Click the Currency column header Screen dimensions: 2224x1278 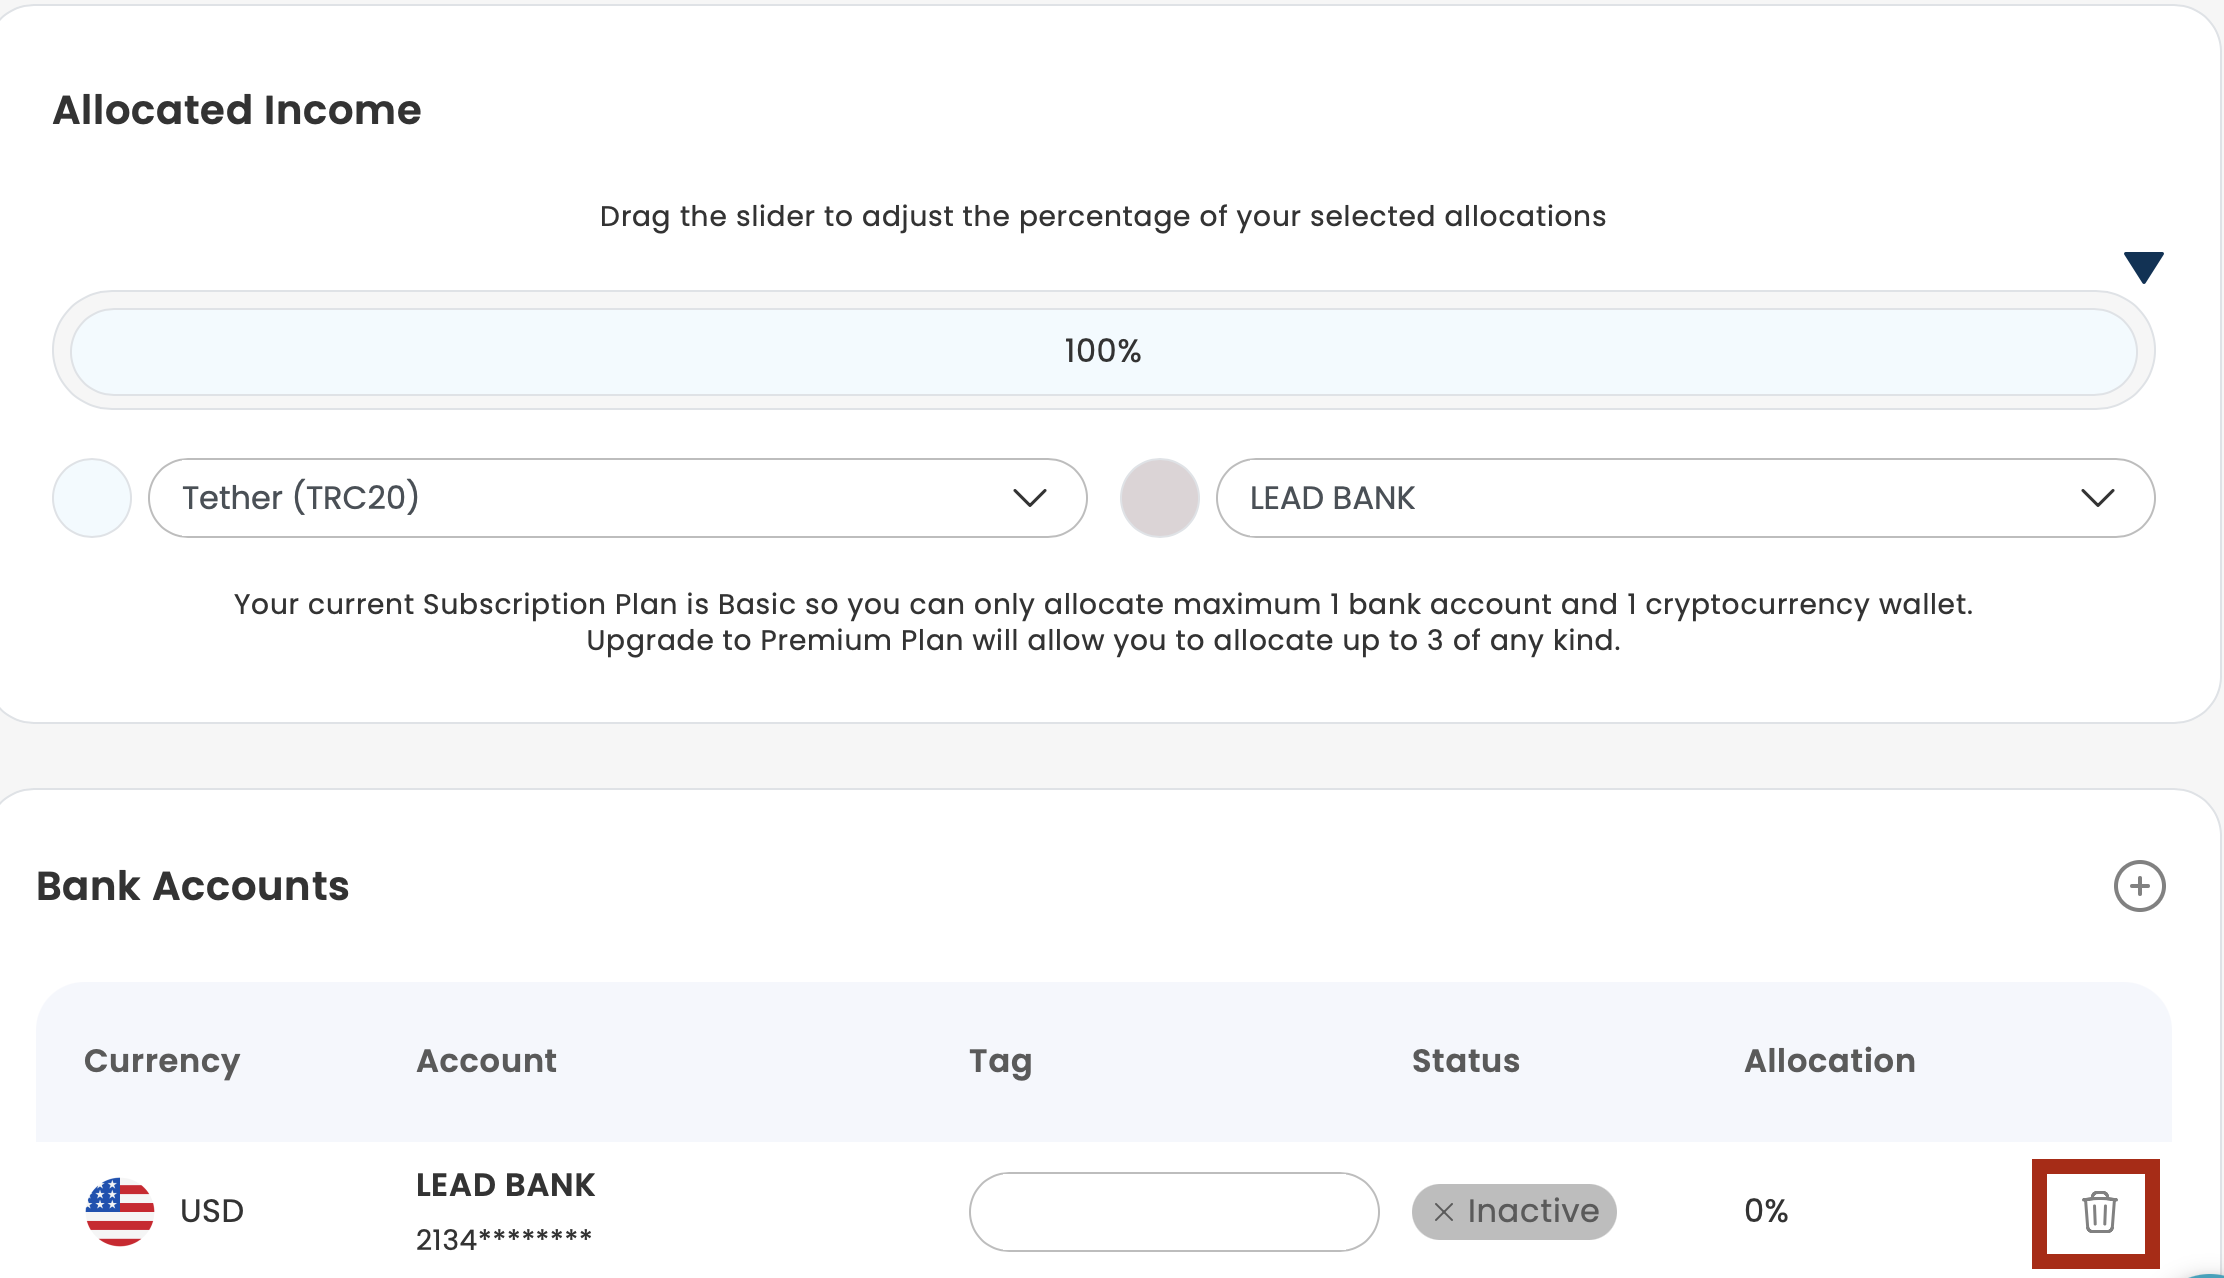tap(162, 1061)
